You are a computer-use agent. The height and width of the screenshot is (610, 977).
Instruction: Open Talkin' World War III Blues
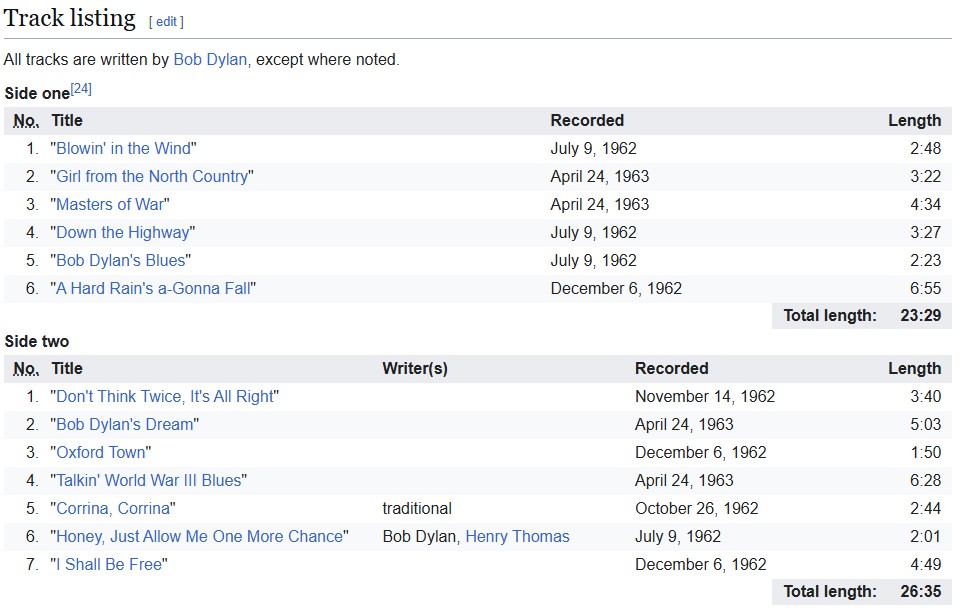(149, 480)
